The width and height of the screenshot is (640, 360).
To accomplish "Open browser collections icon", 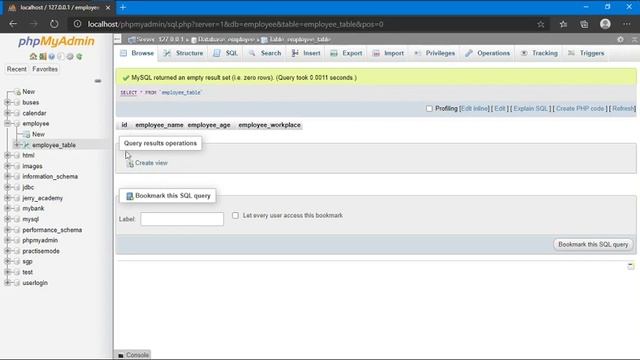I will coord(584,24).
